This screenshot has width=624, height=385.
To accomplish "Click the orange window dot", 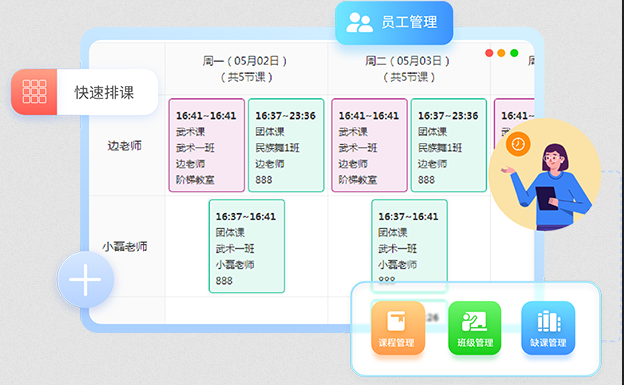I will (501, 53).
